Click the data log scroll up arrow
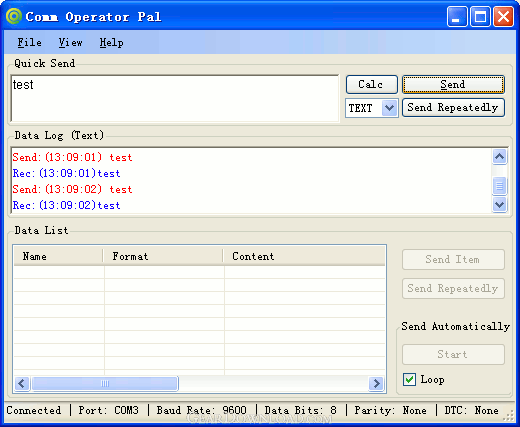520x427 pixels. [x=499, y=156]
